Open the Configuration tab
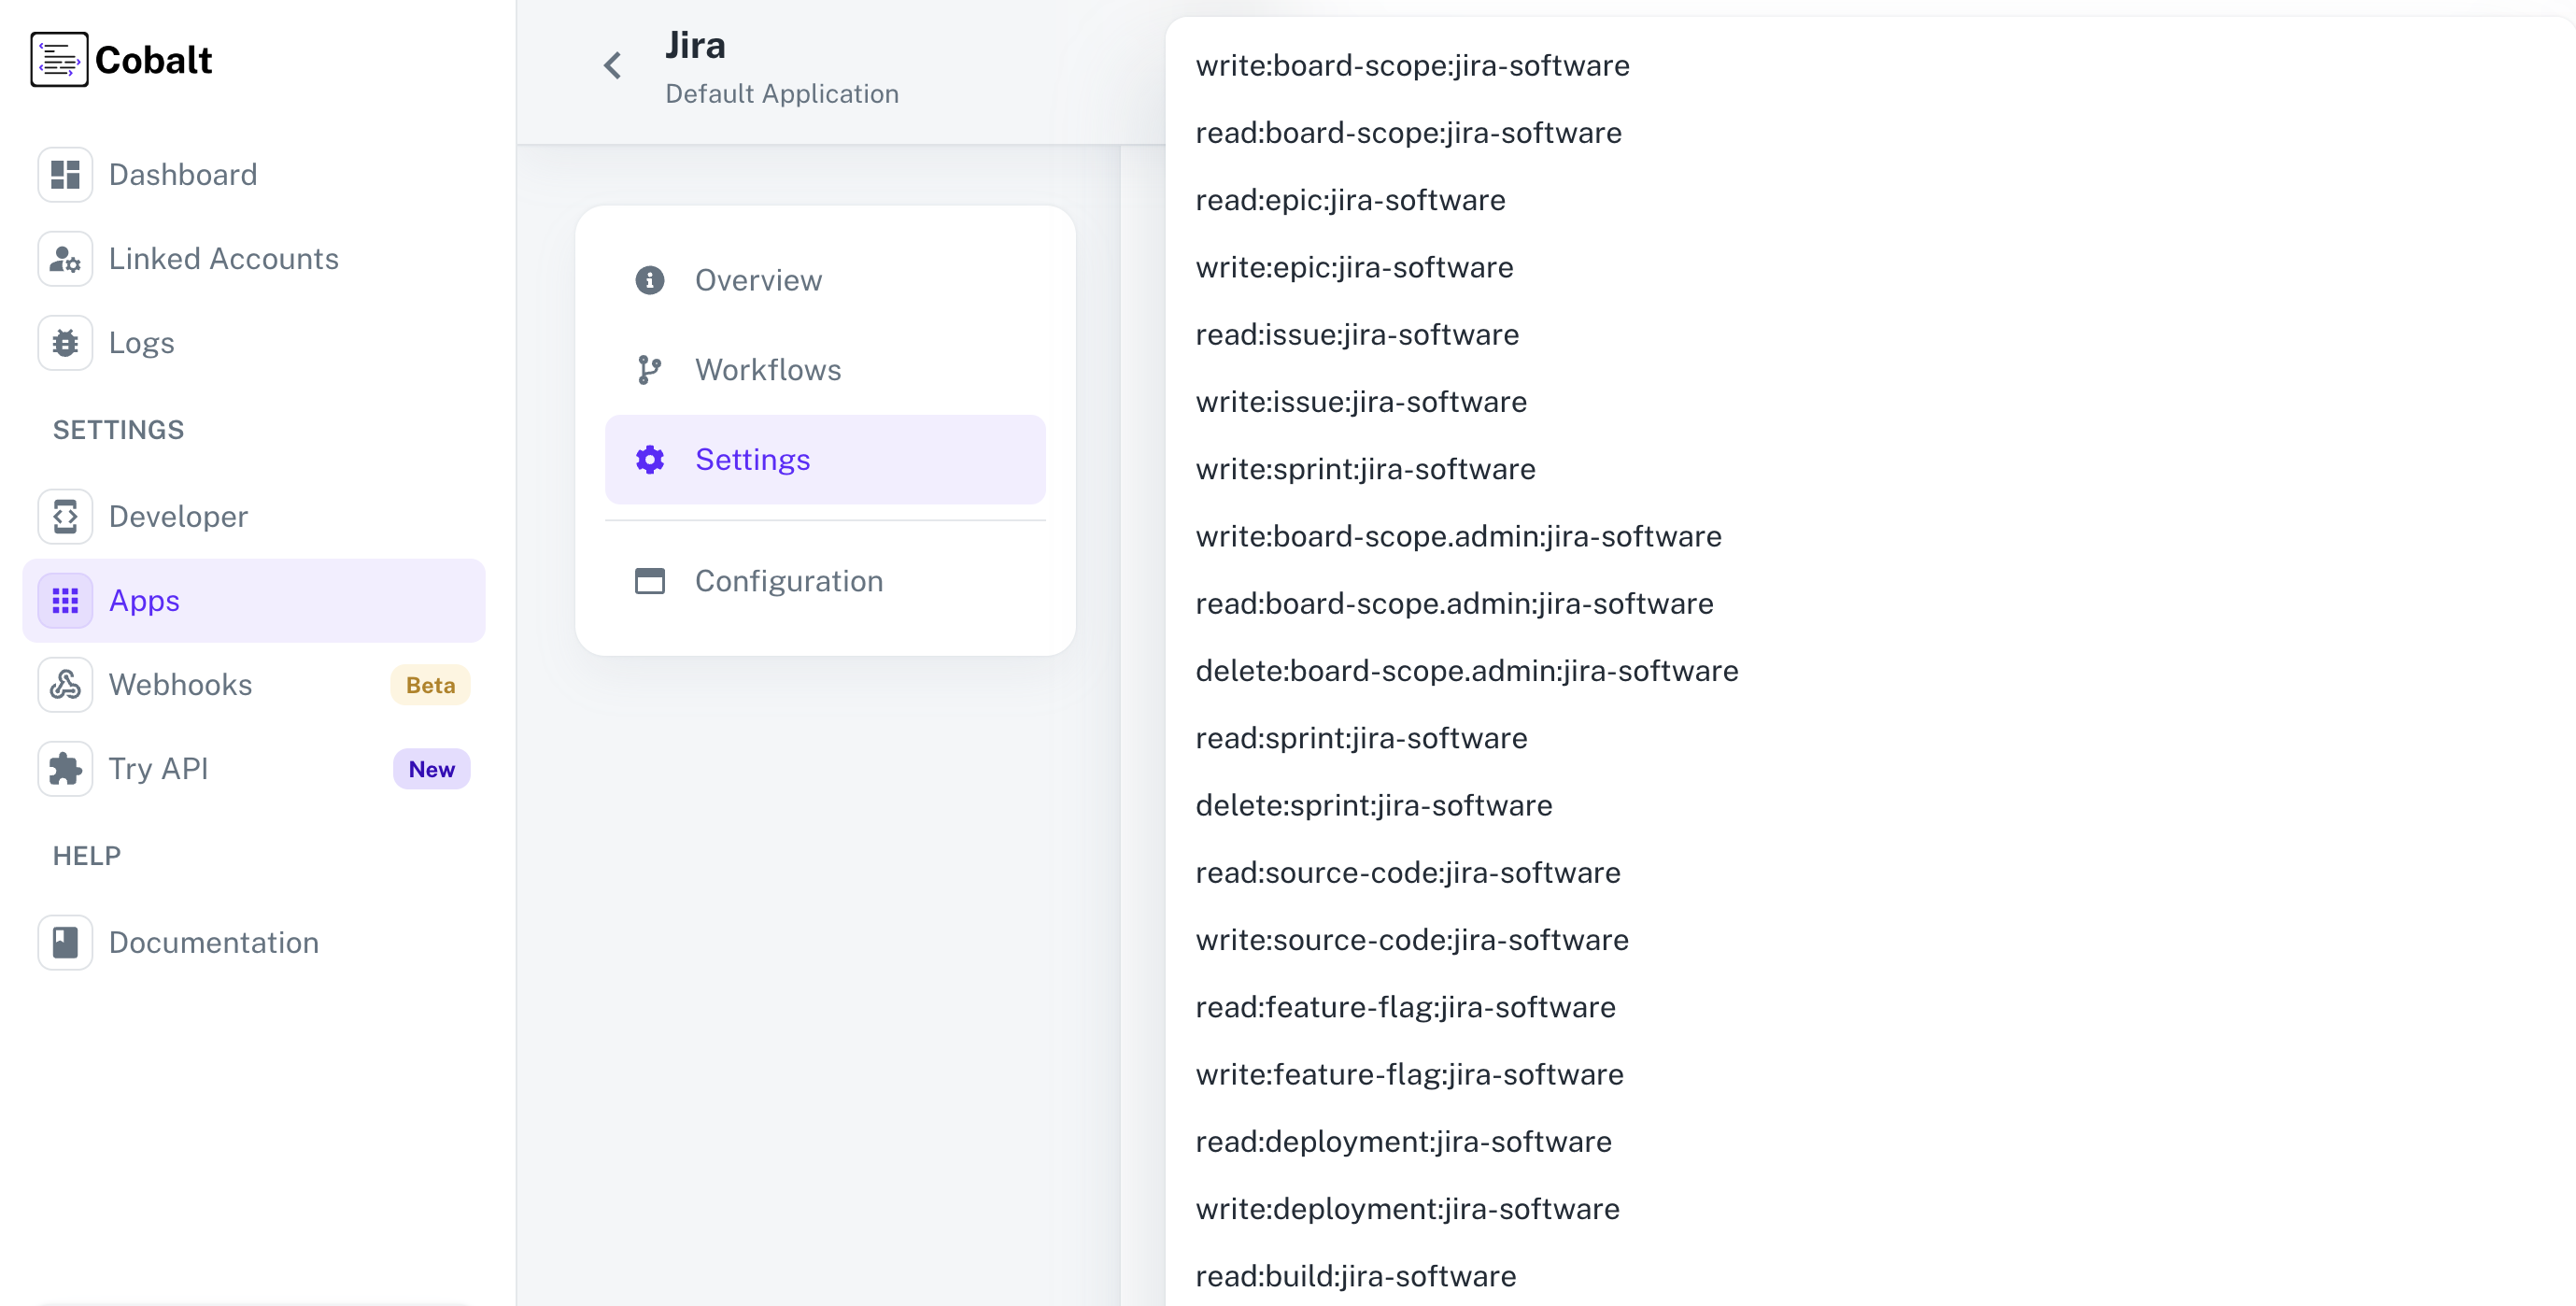Image resolution: width=2576 pixels, height=1306 pixels. (789, 580)
